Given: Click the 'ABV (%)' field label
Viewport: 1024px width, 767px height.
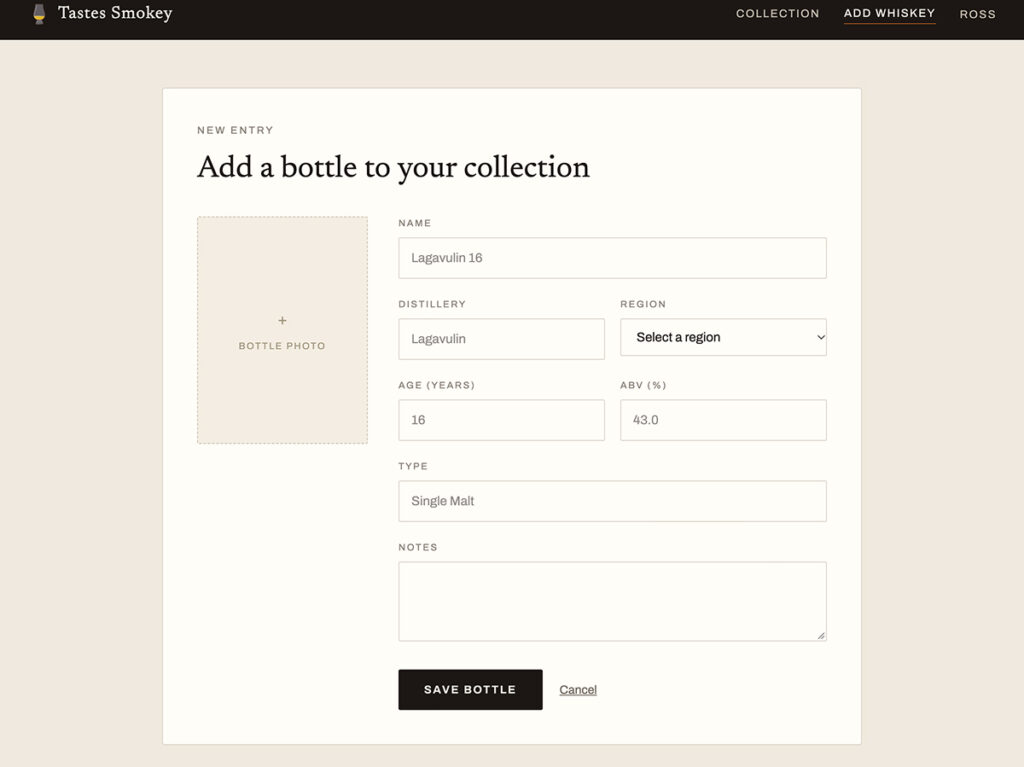Looking at the screenshot, I should click(x=643, y=385).
